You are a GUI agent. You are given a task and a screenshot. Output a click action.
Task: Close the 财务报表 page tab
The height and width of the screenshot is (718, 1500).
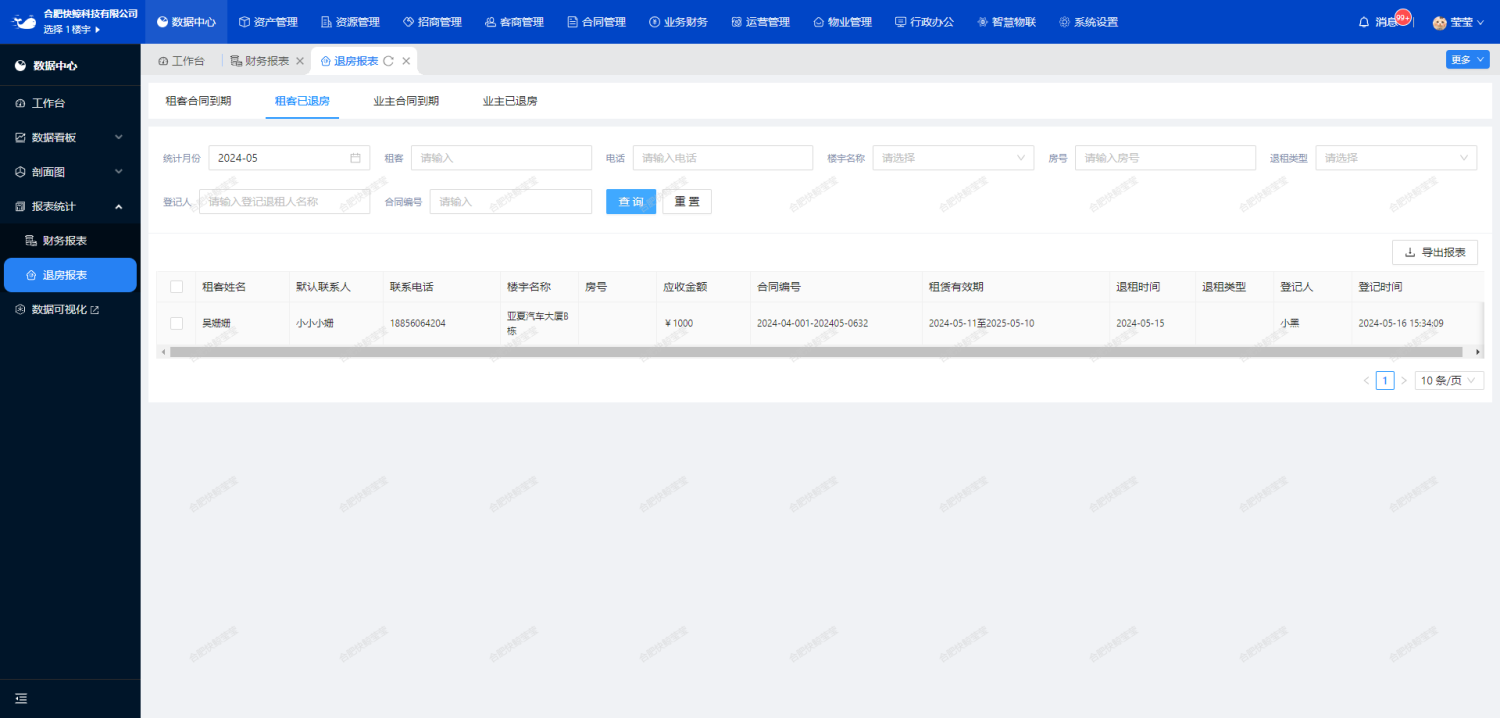point(300,61)
